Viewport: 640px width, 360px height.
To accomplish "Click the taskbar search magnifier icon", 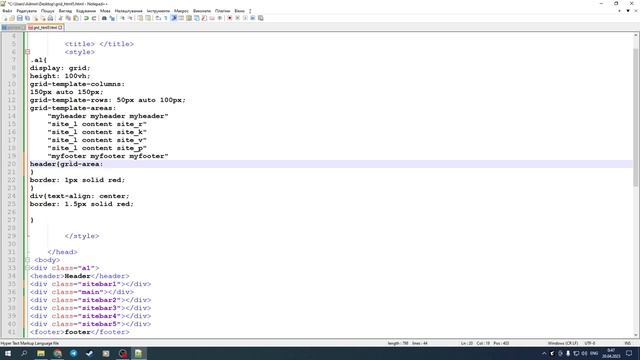I will click(x=24, y=353).
